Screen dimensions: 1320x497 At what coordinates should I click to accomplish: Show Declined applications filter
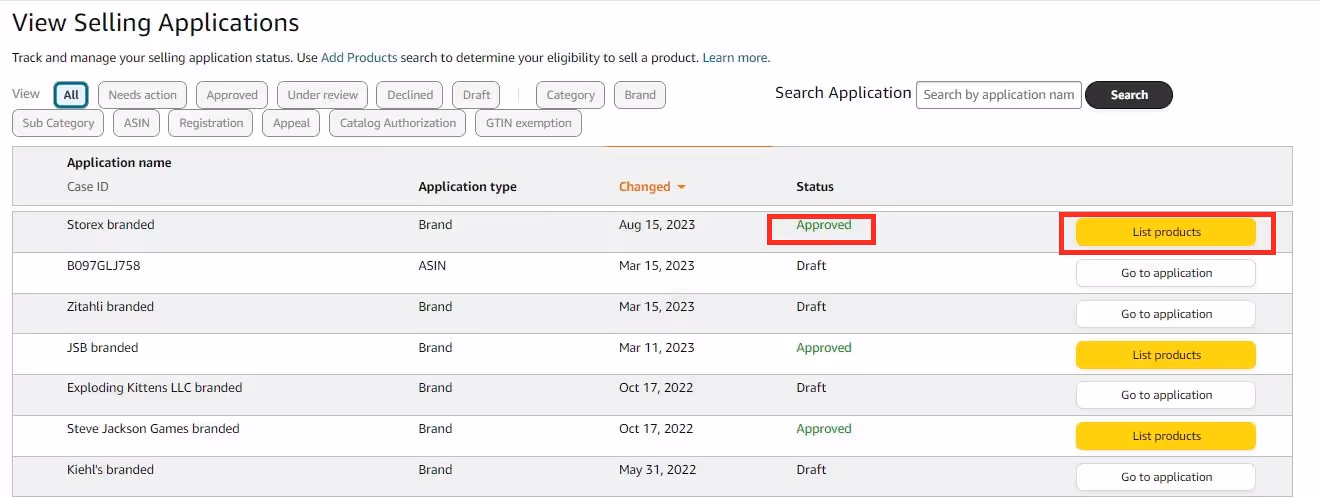pyautogui.click(x=410, y=95)
